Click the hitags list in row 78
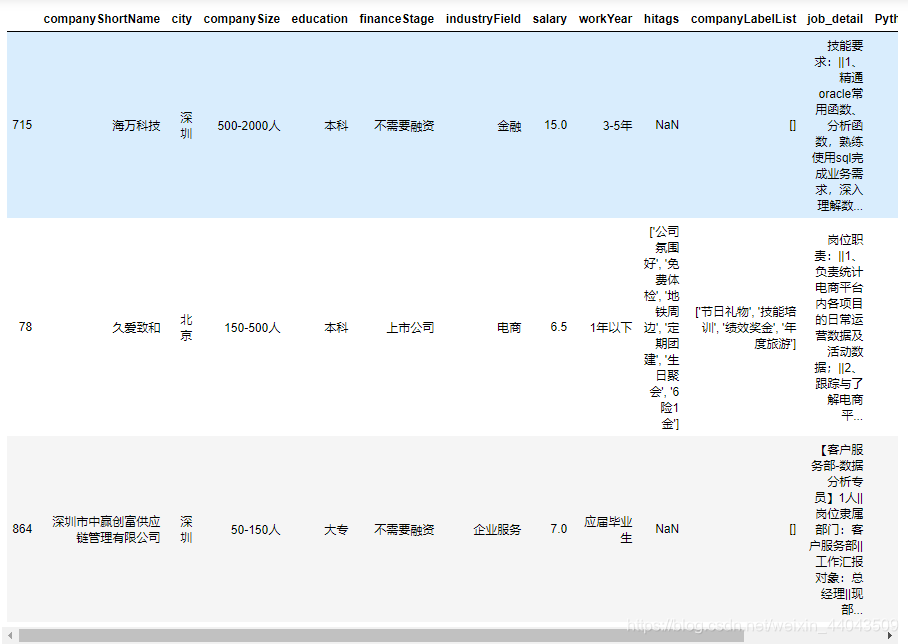The width and height of the screenshot is (908, 644). [x=661, y=328]
